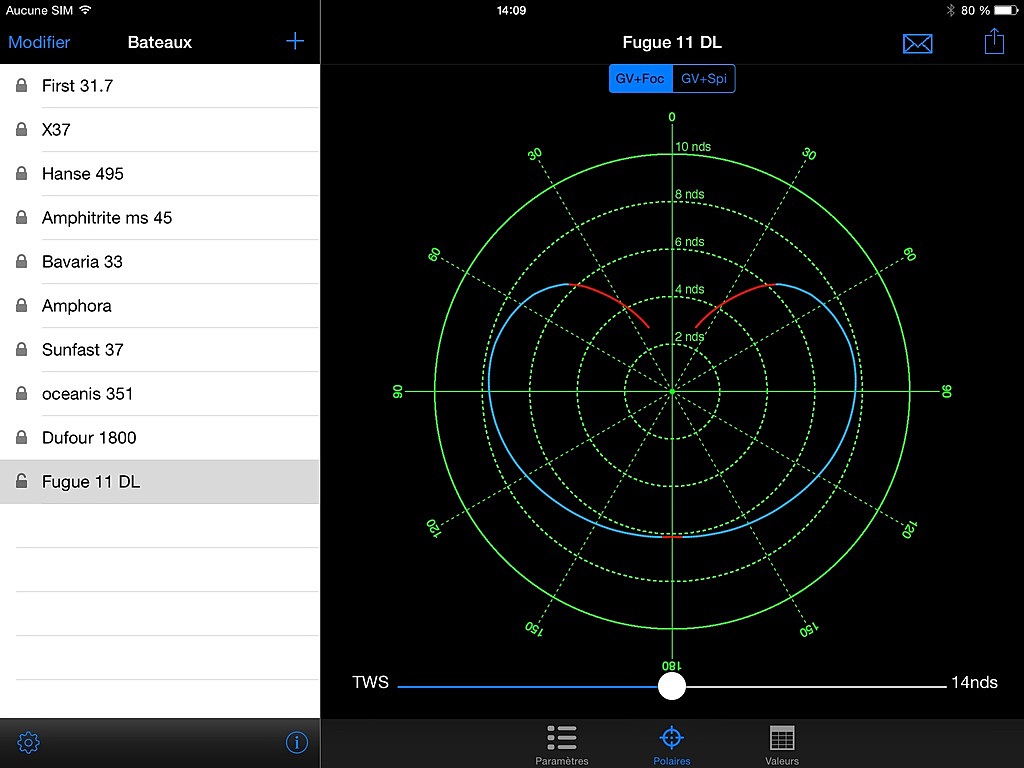Viewport: 1024px width, 768px height.
Task: Tap the lock icon beside Dufour 1800
Action: (22, 437)
